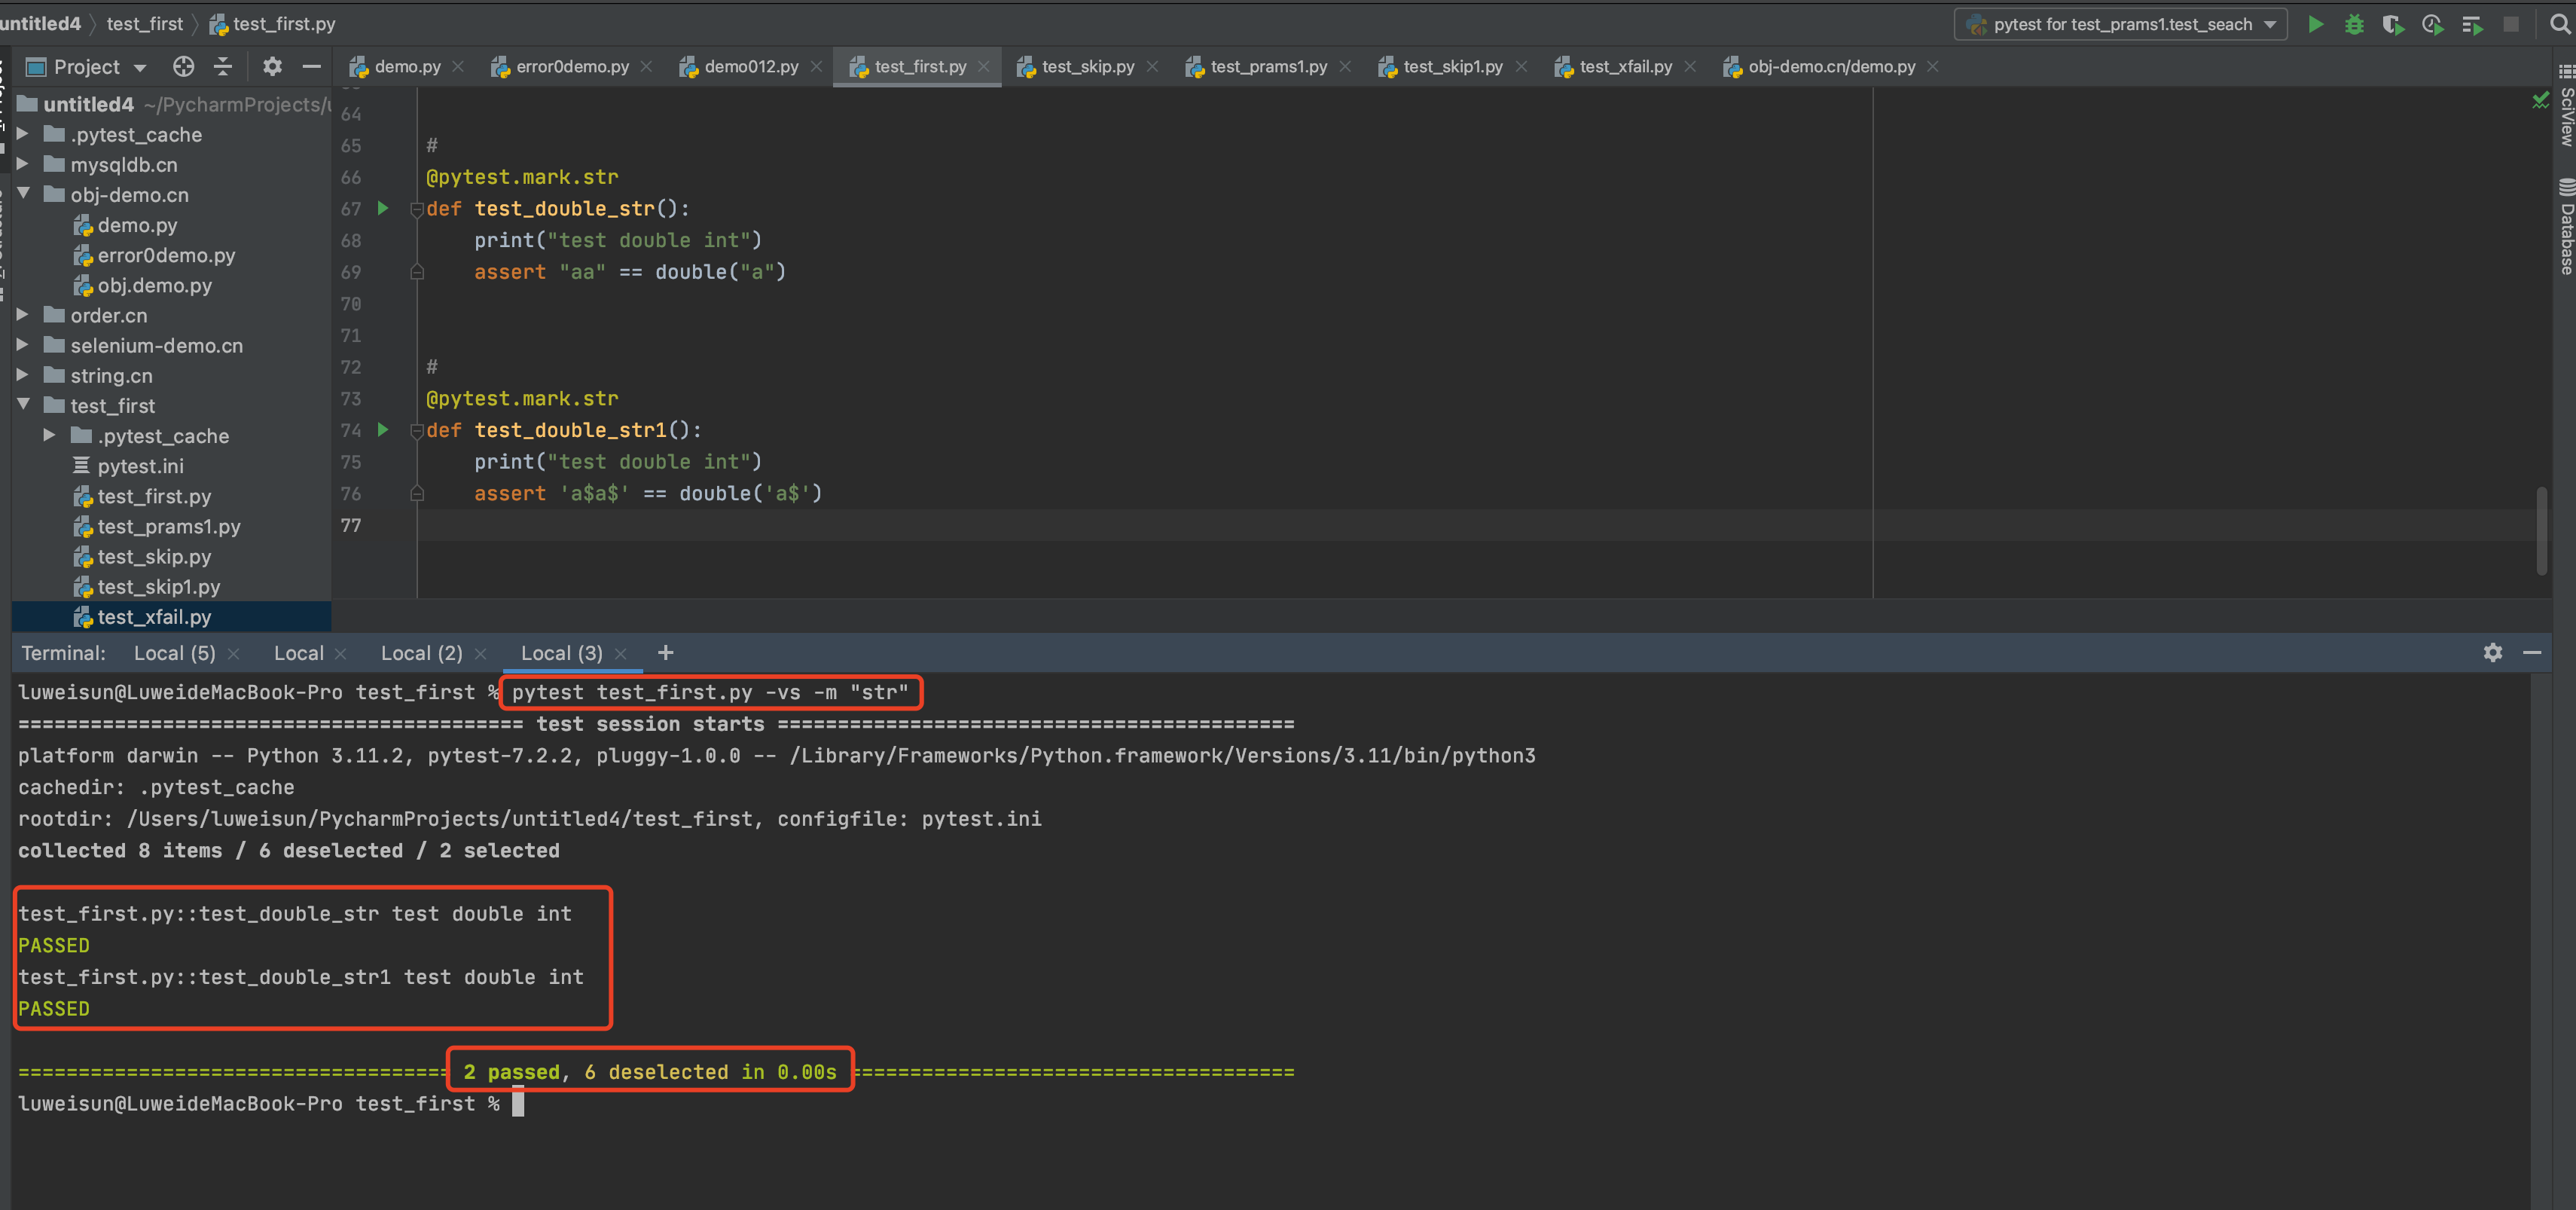This screenshot has height=1210, width=2576.
Task: Hide the Project tool window
Action: [x=311, y=66]
